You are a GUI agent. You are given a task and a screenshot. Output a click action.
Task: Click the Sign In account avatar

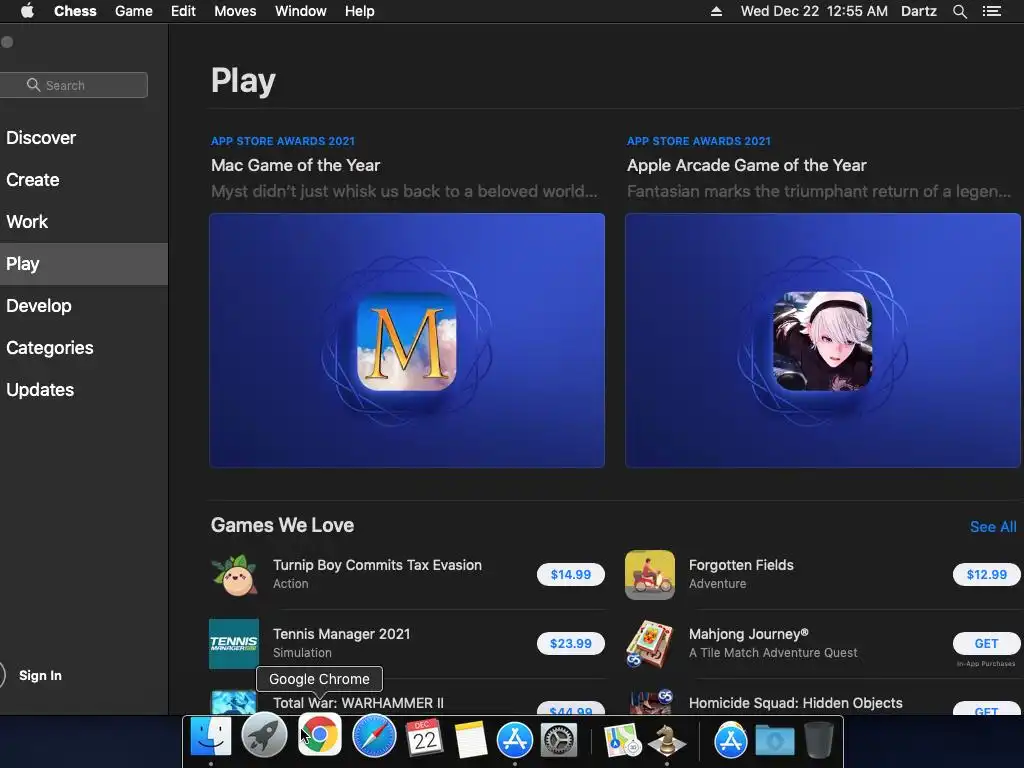pyautogui.click(x=1, y=675)
